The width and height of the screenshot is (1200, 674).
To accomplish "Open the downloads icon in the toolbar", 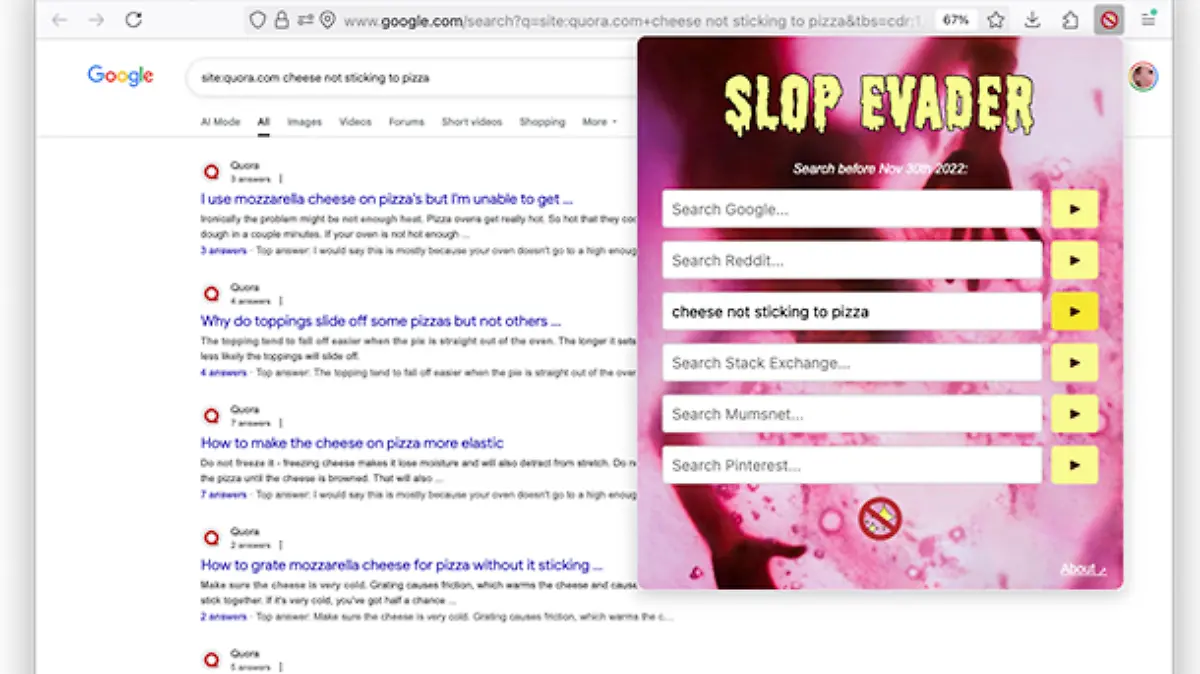I will click(1033, 19).
